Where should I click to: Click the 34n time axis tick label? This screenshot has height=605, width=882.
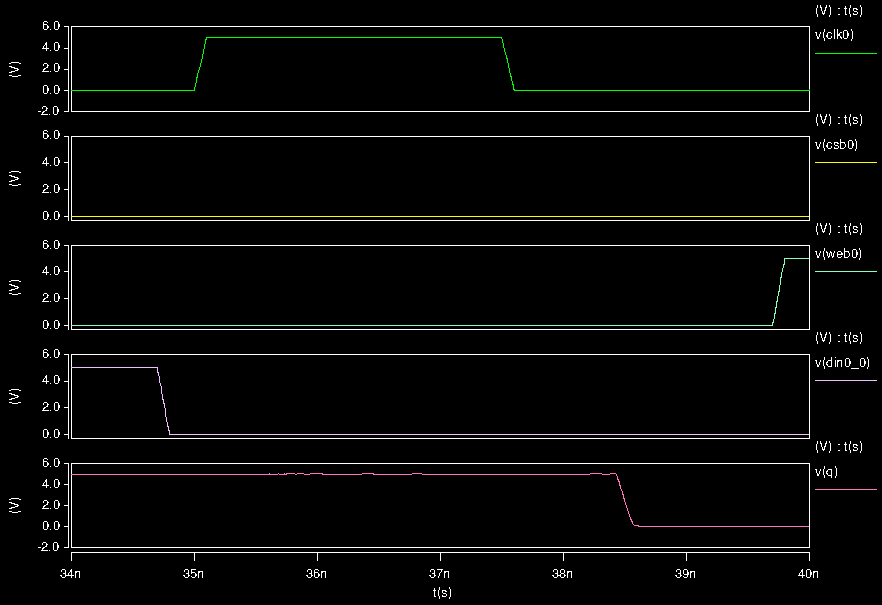point(68,573)
